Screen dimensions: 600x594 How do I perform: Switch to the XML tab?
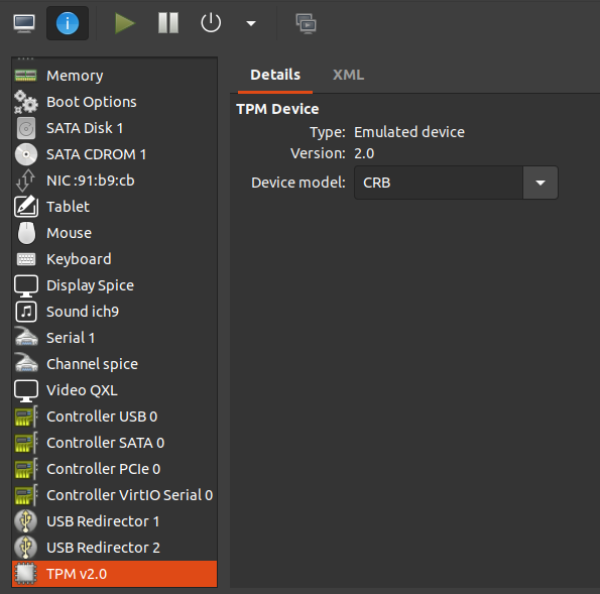point(348,75)
